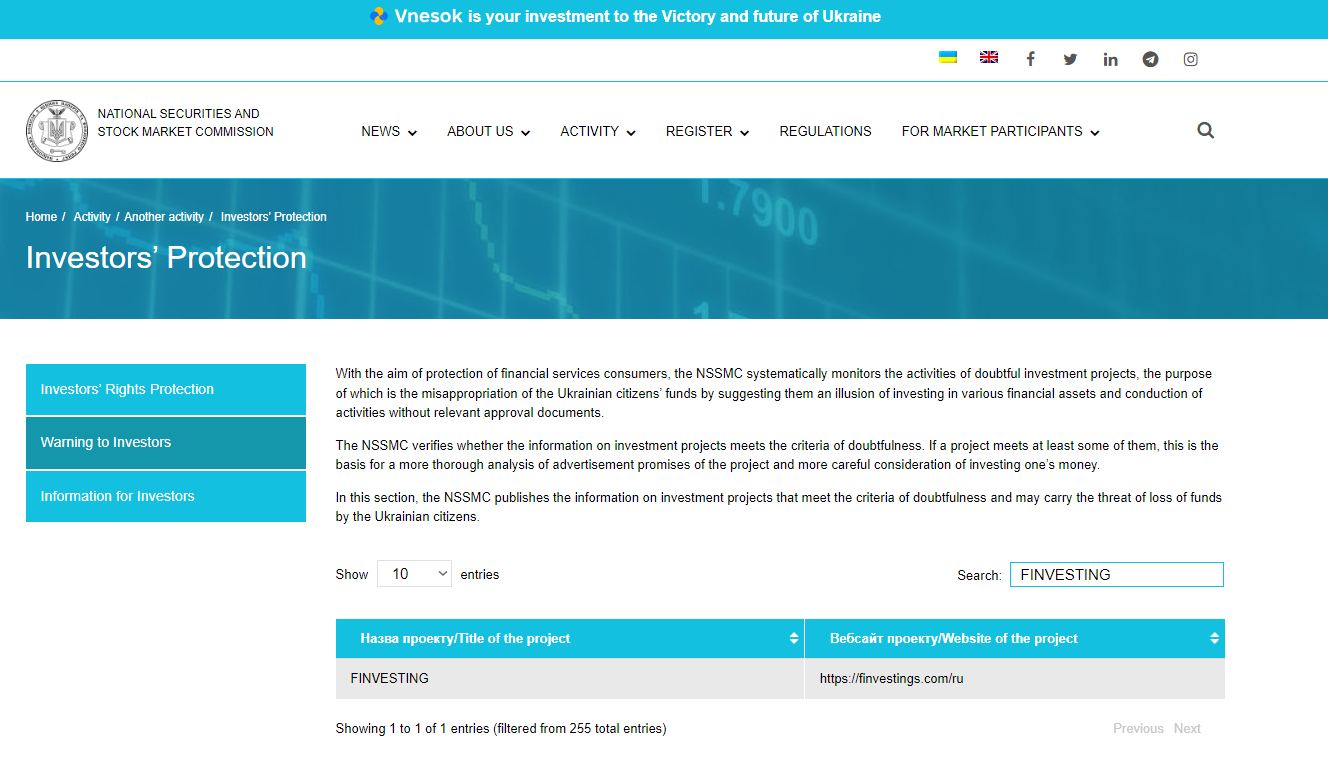Image resolution: width=1328 pixels, height=768 pixels.
Task: Open the Telegram channel icon
Action: click(1150, 59)
